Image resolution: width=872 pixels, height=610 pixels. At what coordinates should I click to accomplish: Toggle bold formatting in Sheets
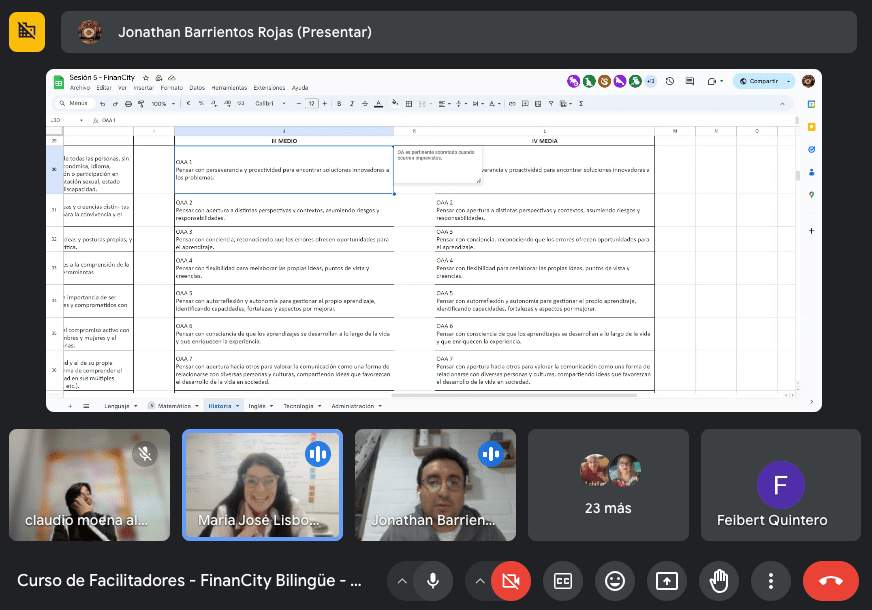click(339, 104)
